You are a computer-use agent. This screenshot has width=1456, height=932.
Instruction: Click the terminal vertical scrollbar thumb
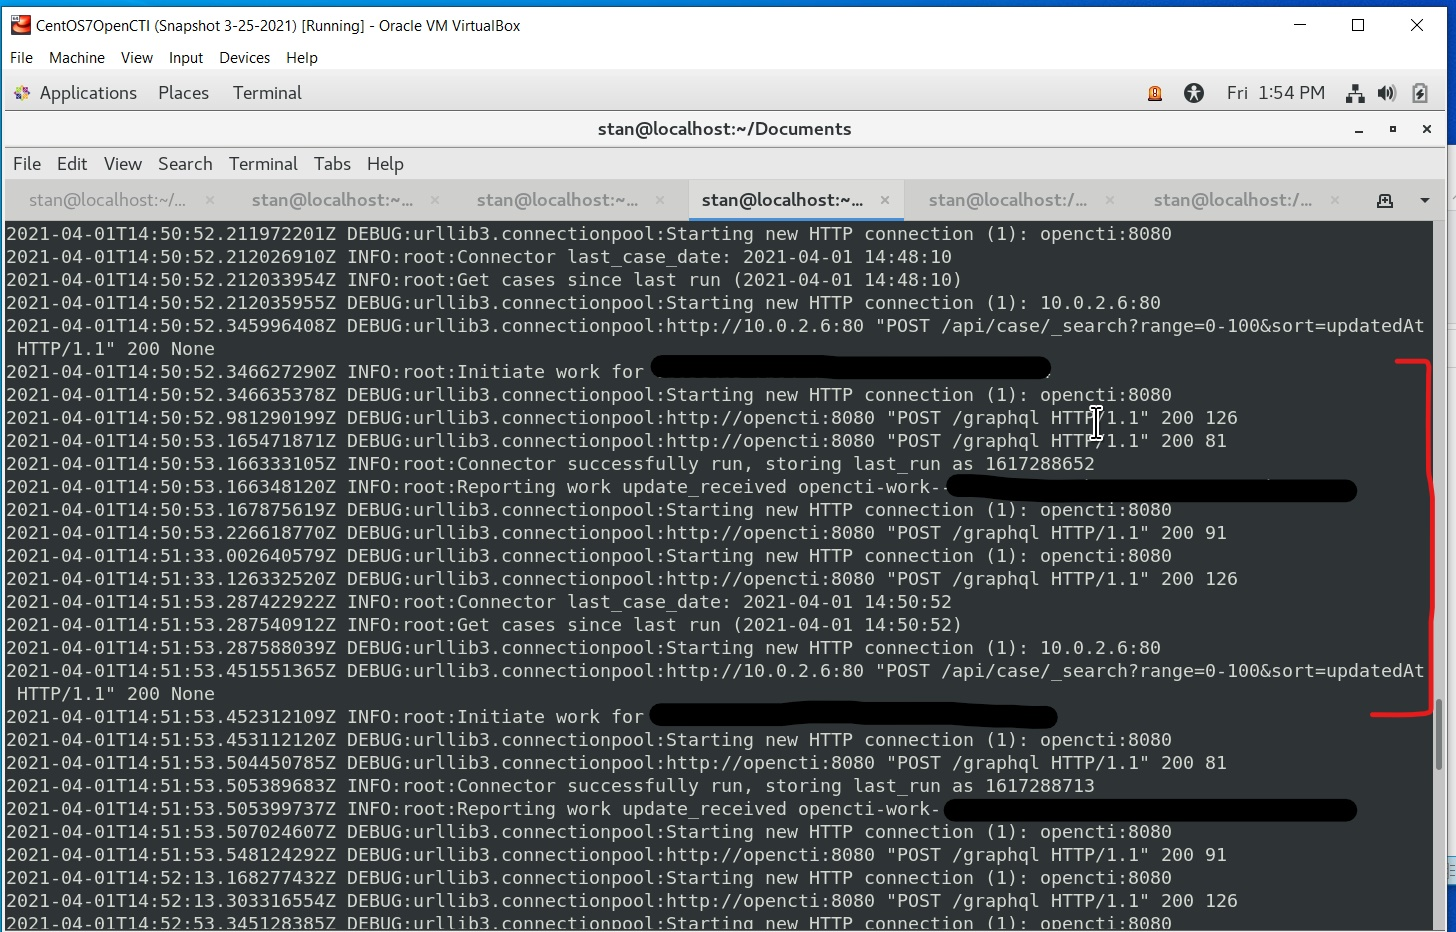(1439, 735)
